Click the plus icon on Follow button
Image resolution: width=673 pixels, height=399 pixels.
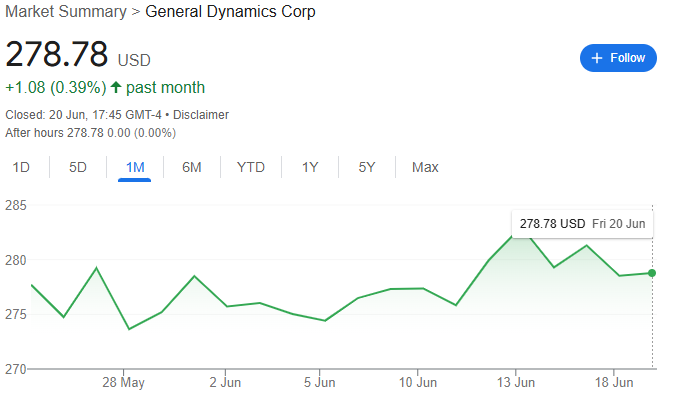pyautogui.click(x=597, y=58)
